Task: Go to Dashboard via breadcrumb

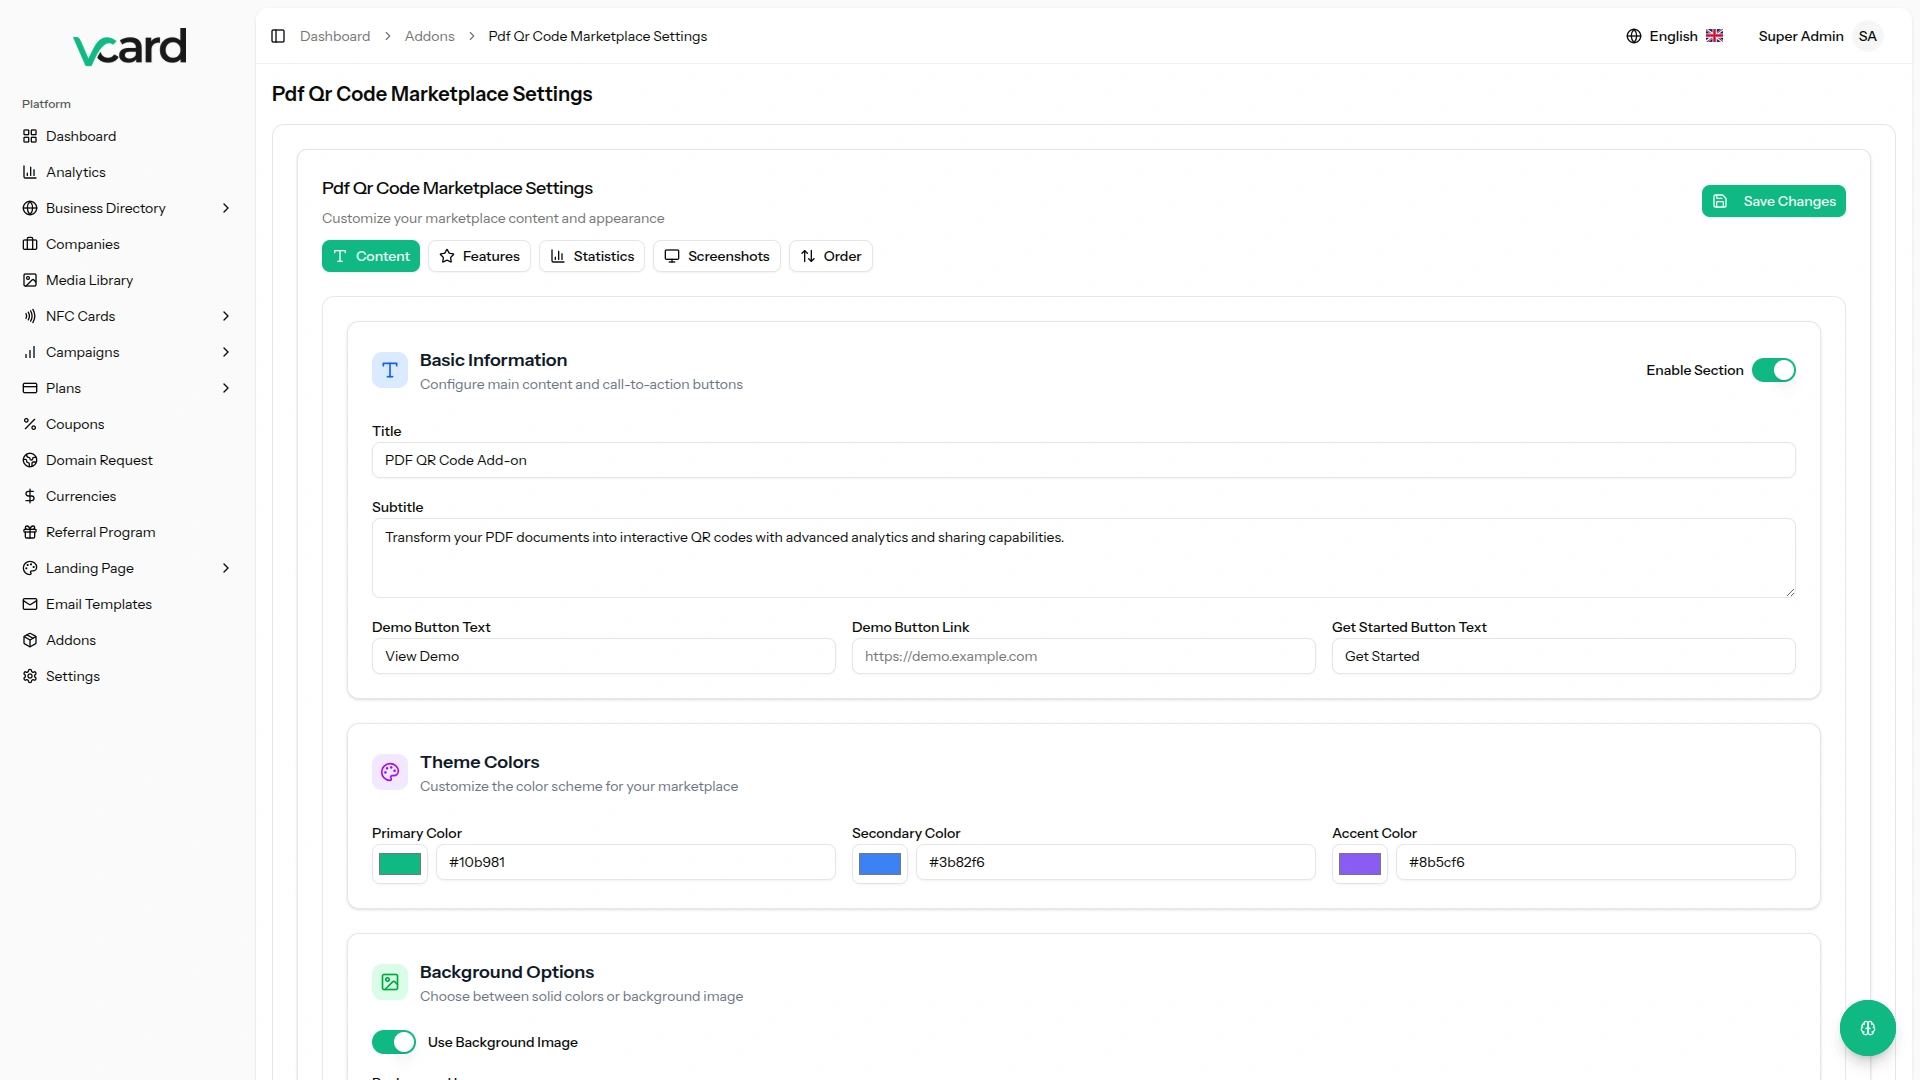Action: [335, 36]
